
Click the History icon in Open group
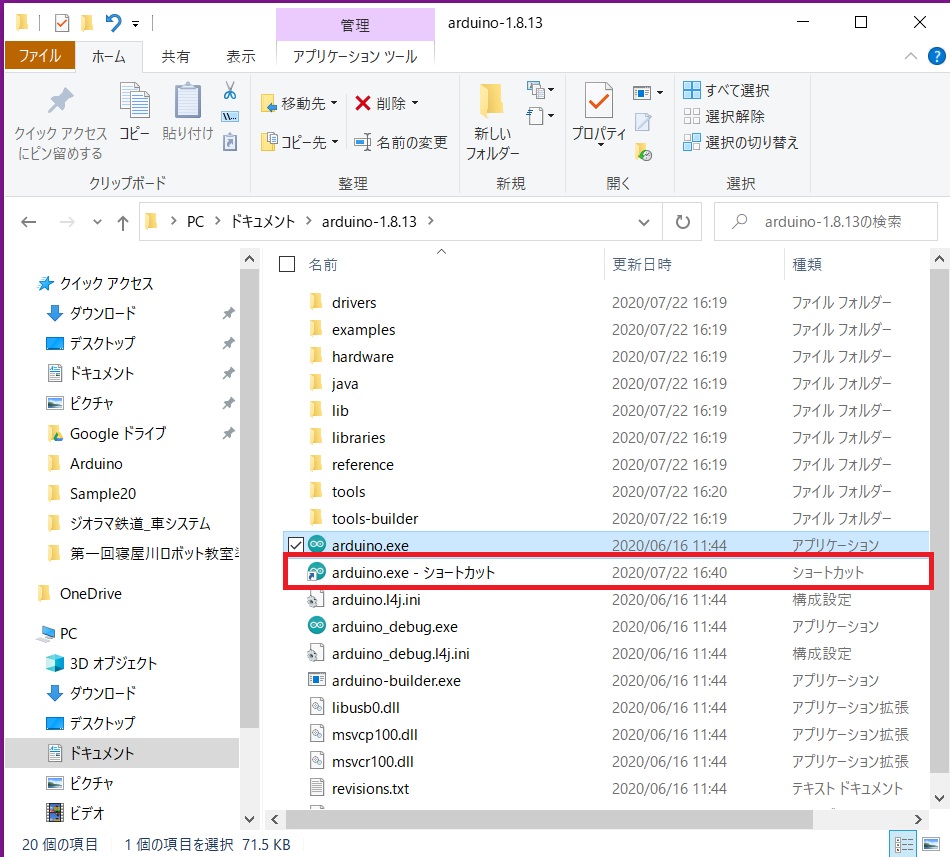(643, 151)
